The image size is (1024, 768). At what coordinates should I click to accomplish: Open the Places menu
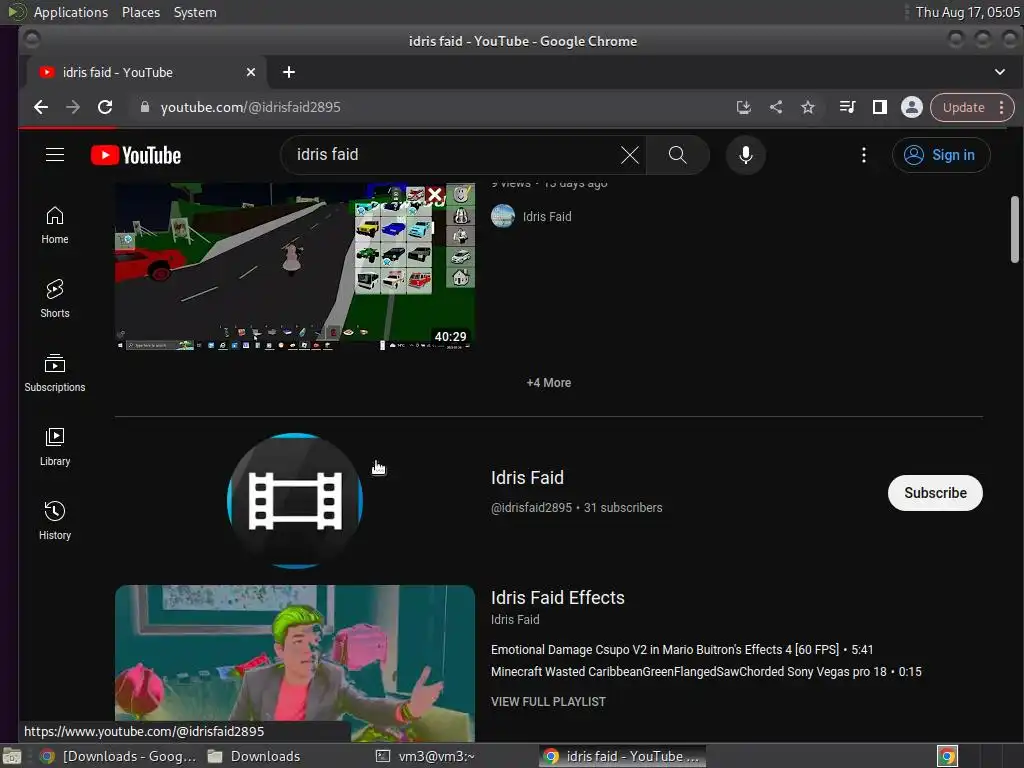[x=140, y=12]
